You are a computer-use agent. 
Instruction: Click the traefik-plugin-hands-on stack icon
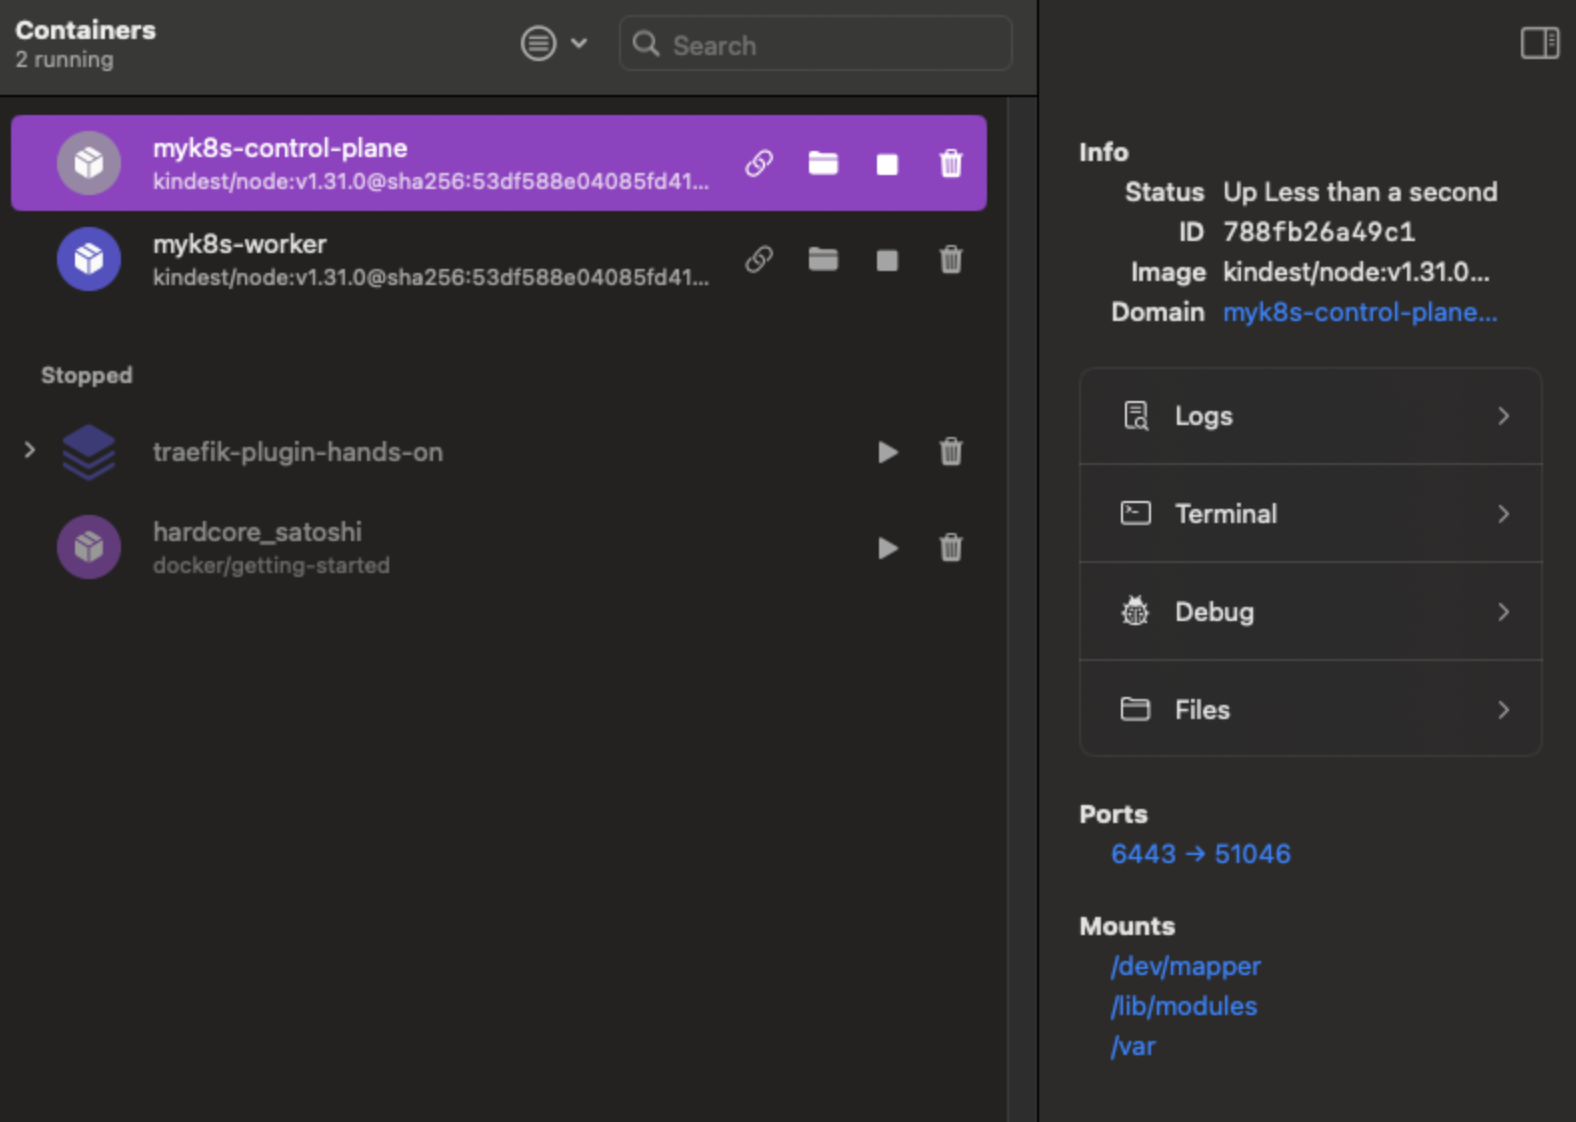[x=89, y=451]
